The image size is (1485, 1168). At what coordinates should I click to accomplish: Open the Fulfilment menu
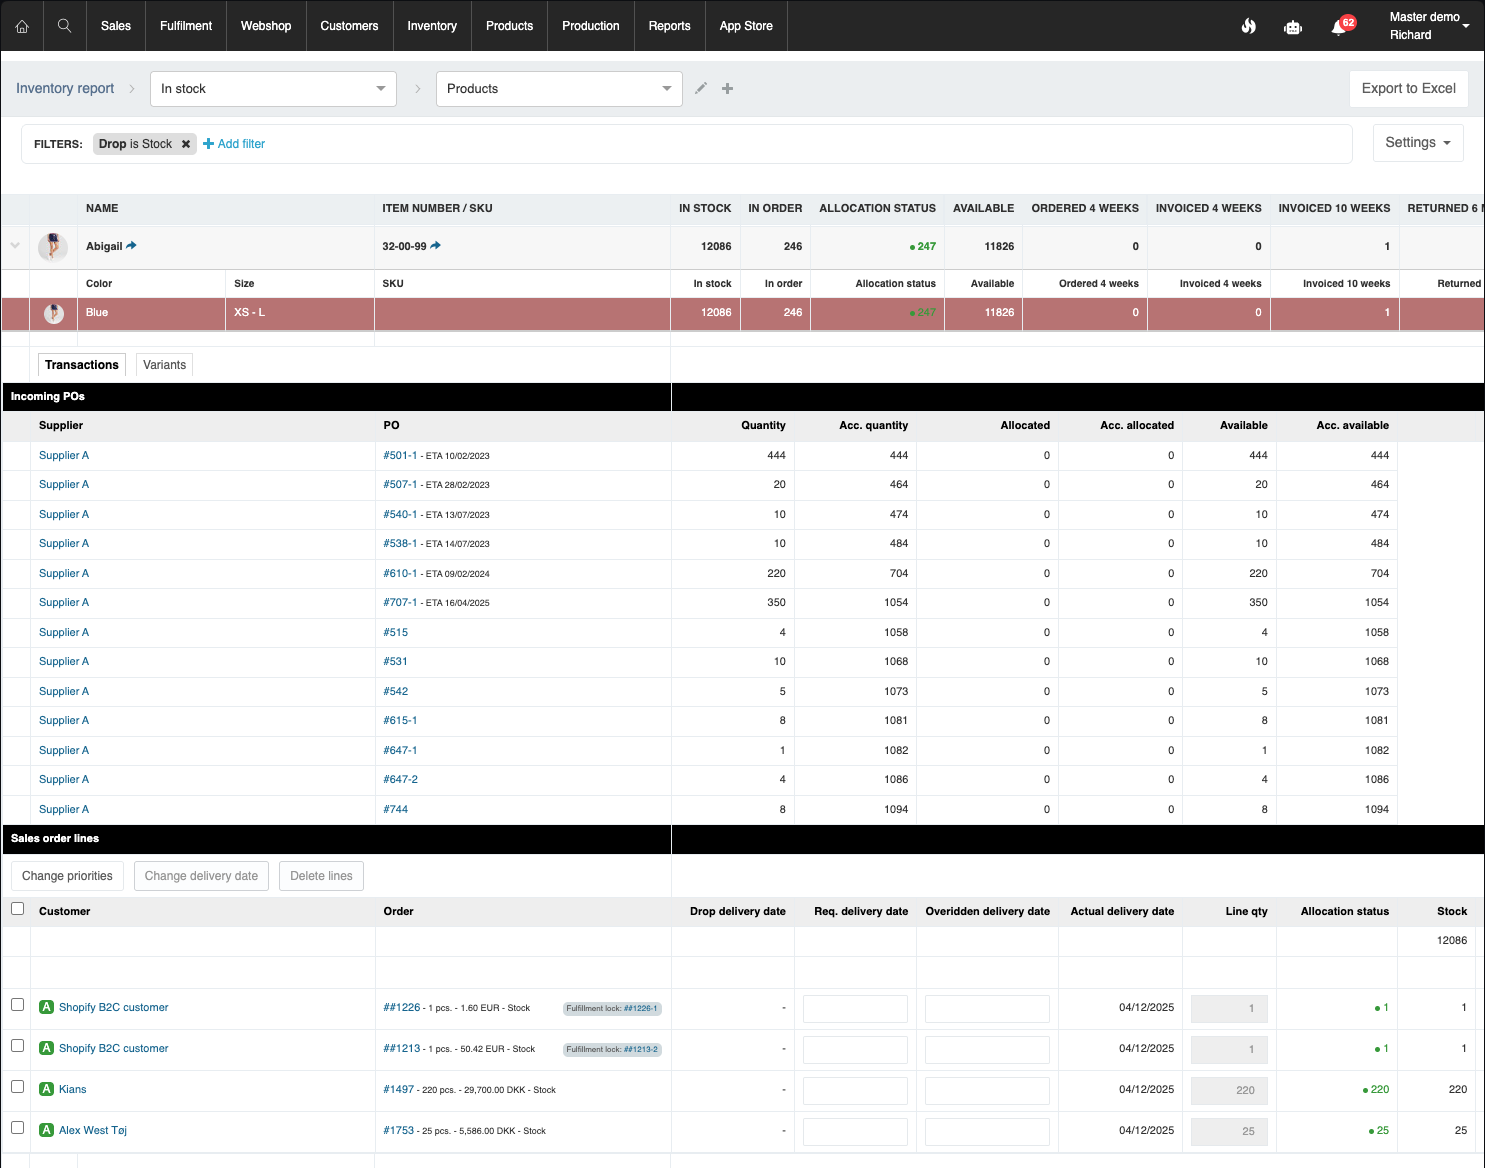[x=186, y=26]
